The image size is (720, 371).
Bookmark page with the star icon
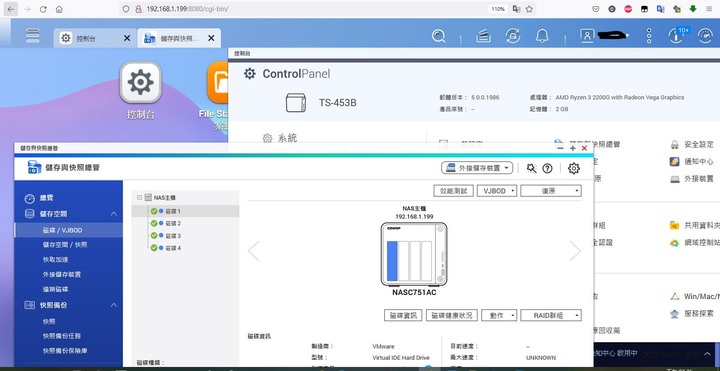(x=529, y=9)
